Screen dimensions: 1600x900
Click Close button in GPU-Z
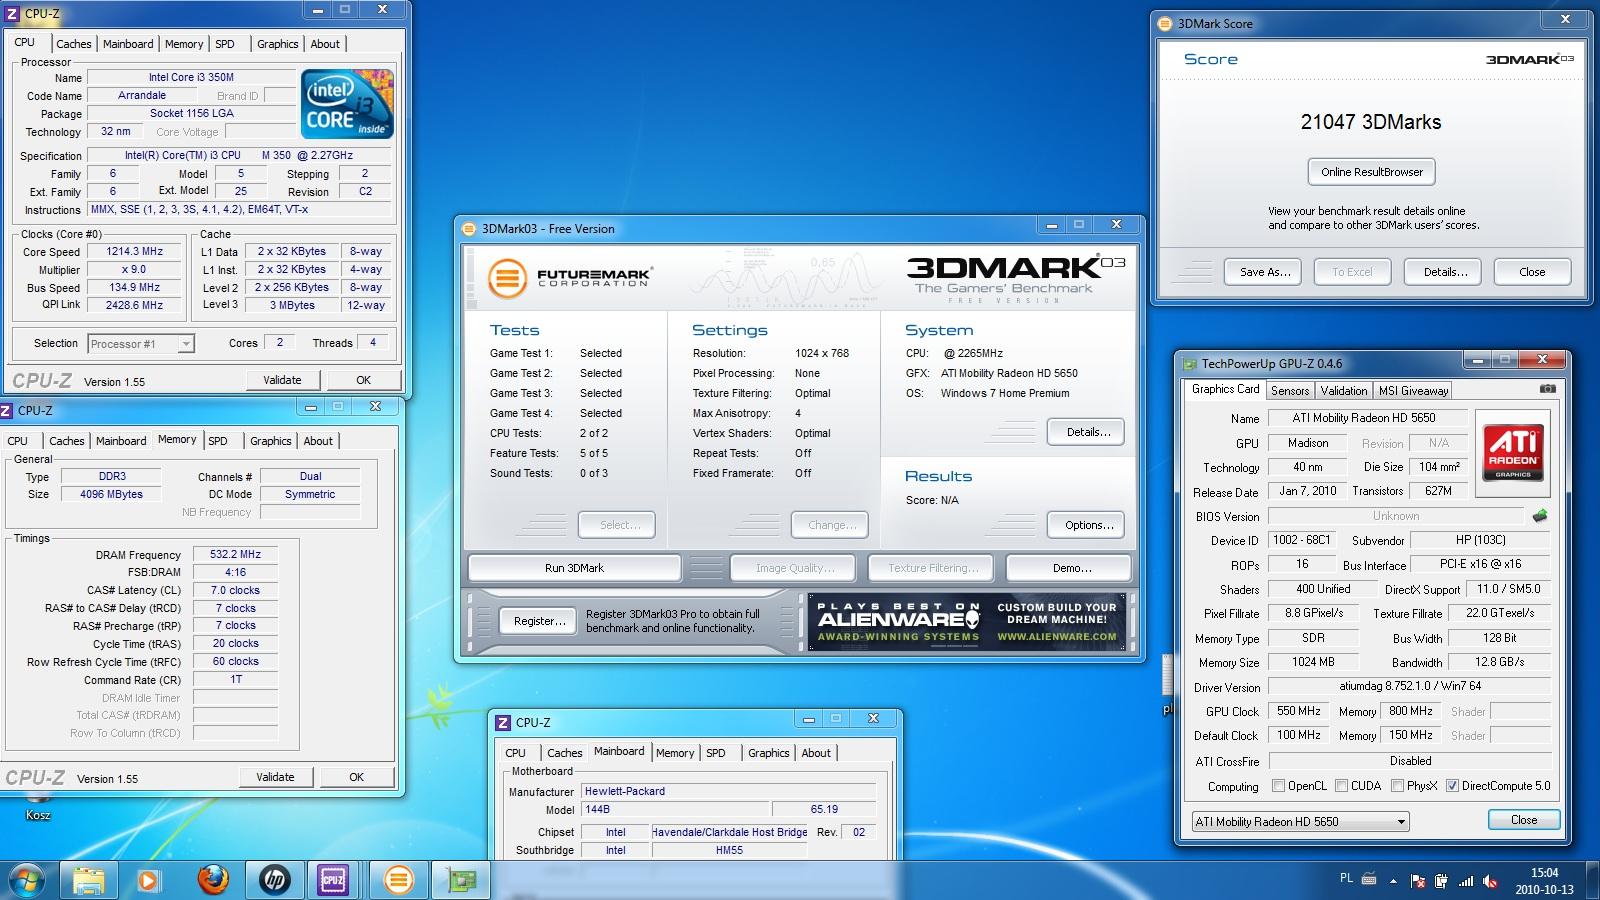pyautogui.click(x=1524, y=820)
